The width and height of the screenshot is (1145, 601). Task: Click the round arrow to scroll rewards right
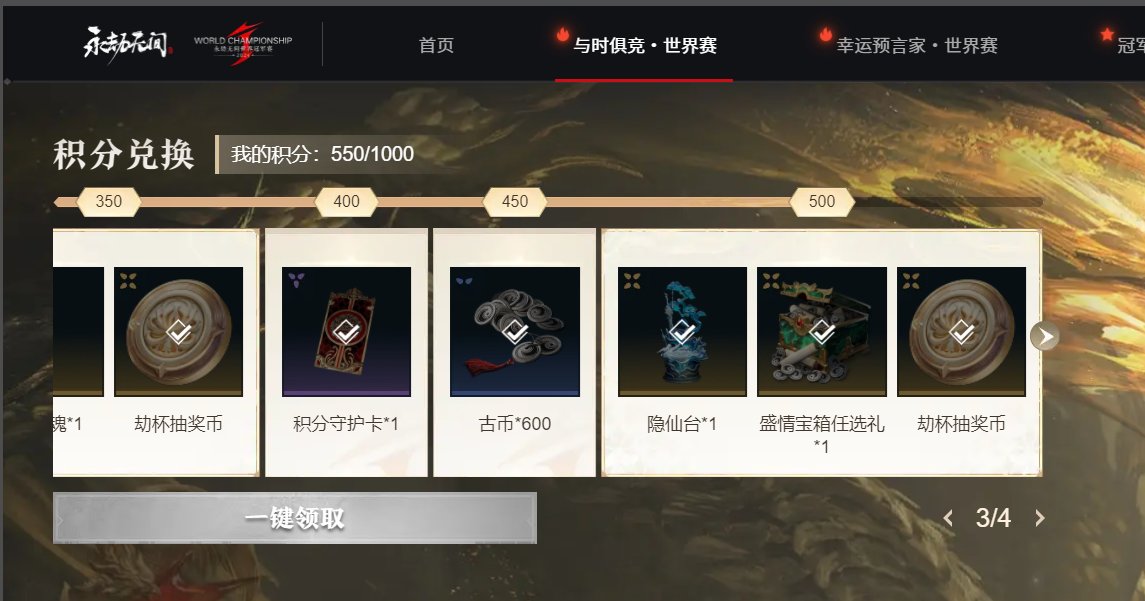coord(1045,336)
